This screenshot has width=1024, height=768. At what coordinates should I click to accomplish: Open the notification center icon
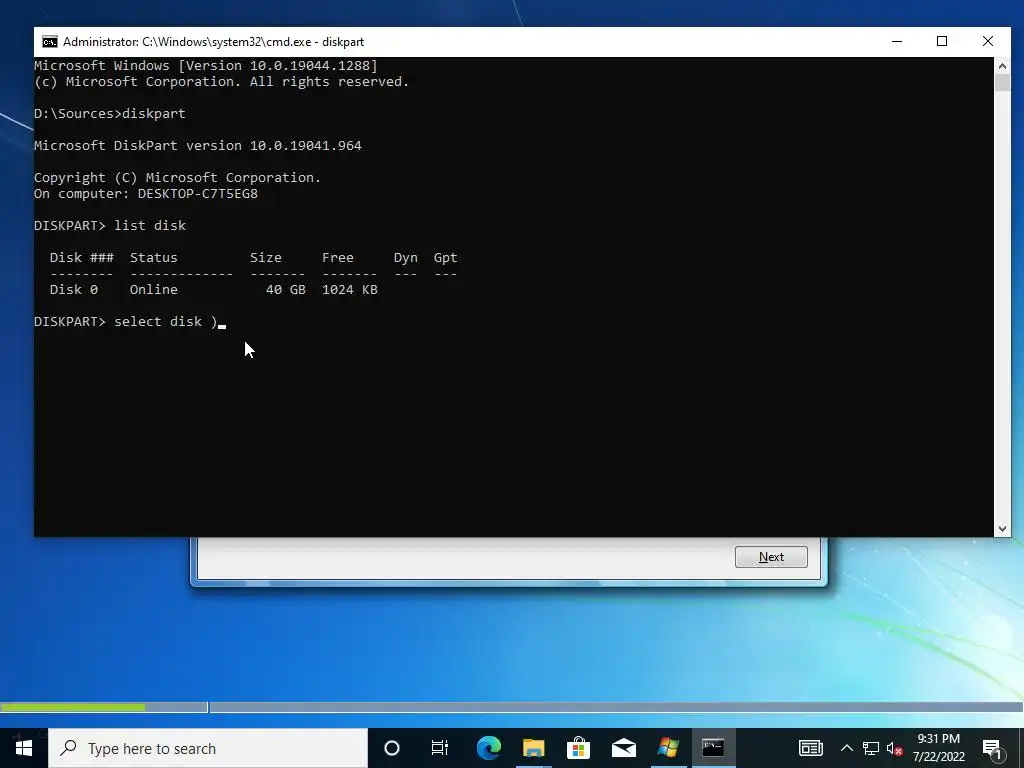tap(992, 750)
